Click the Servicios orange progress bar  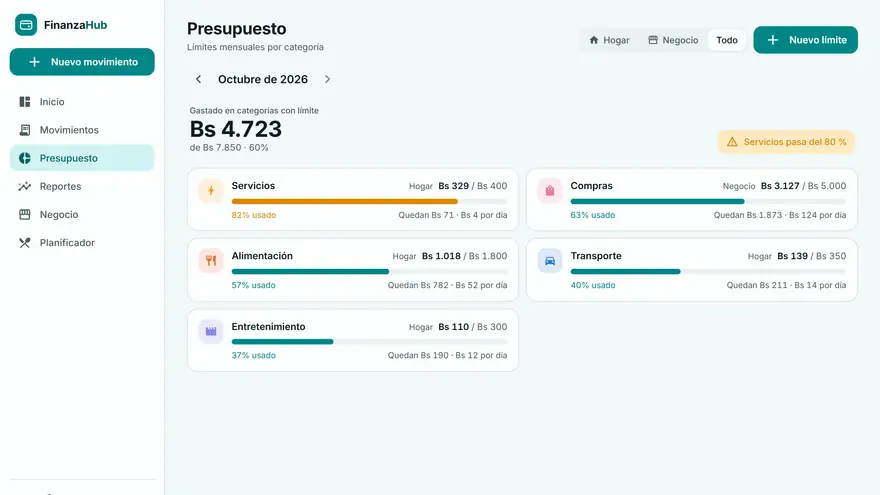(369, 201)
